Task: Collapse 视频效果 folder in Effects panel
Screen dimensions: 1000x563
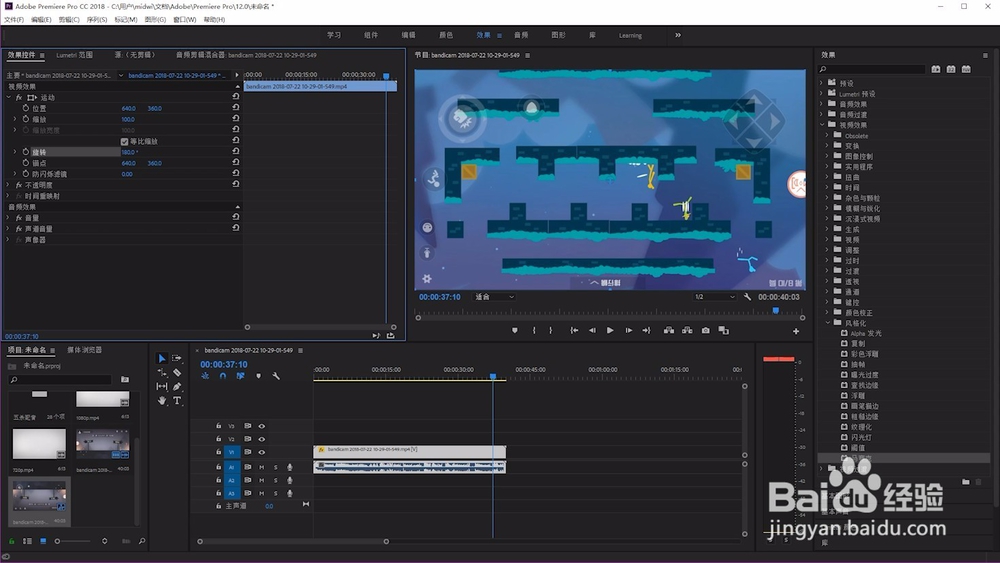Action: coord(822,125)
